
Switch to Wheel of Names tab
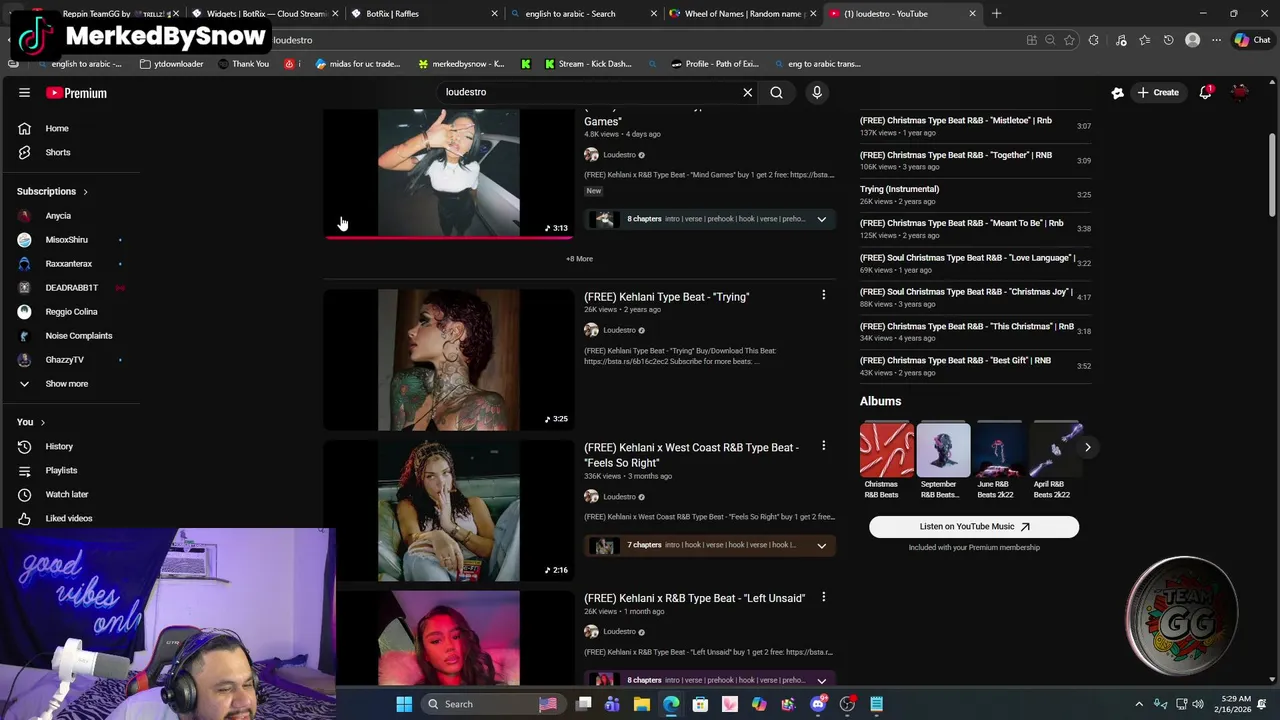point(742,14)
